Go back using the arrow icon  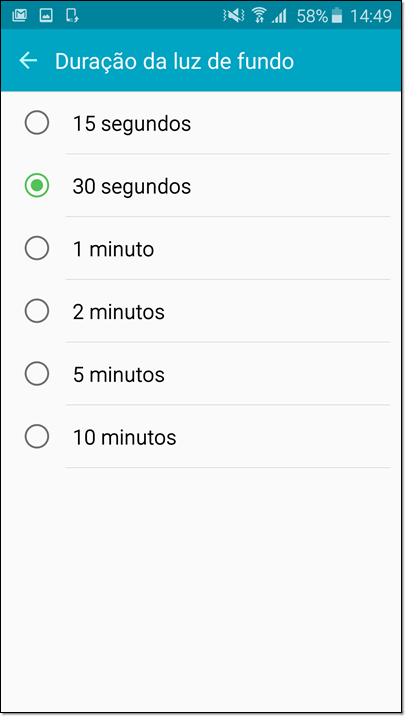[28, 60]
